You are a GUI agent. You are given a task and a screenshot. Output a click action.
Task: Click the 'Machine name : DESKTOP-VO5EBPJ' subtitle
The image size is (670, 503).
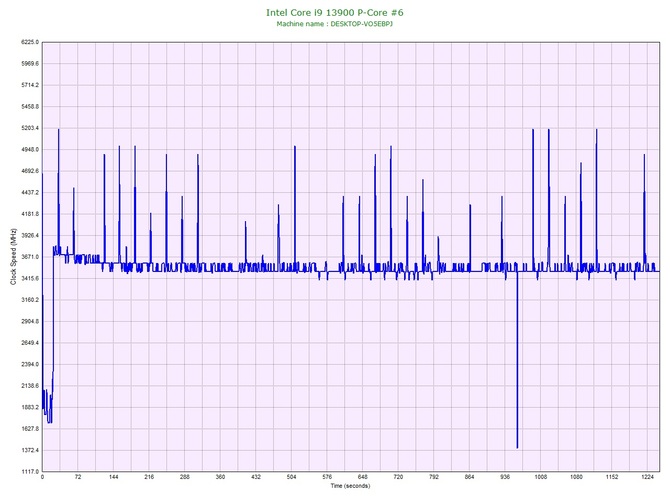(x=335, y=24)
